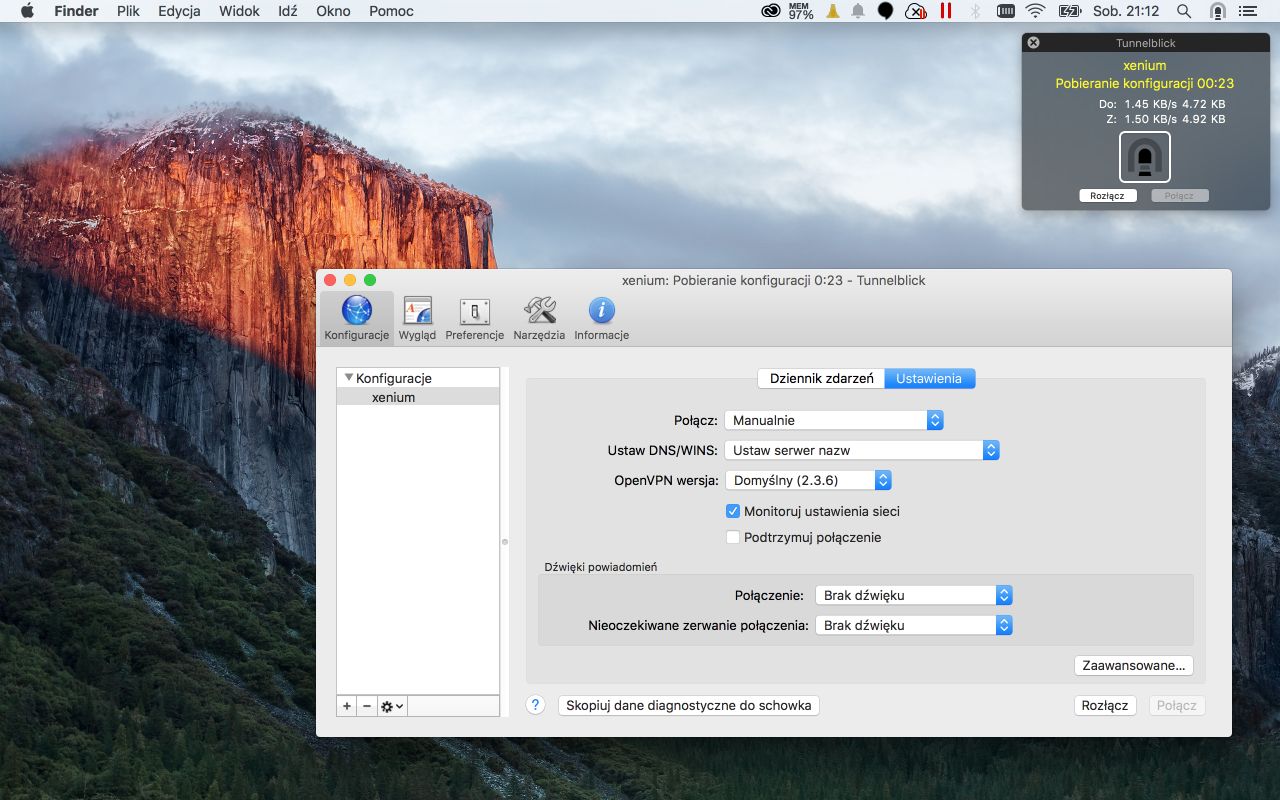This screenshot has width=1280, height=800.
Task: Click the Bluetooth menu bar icon
Action: [975, 11]
